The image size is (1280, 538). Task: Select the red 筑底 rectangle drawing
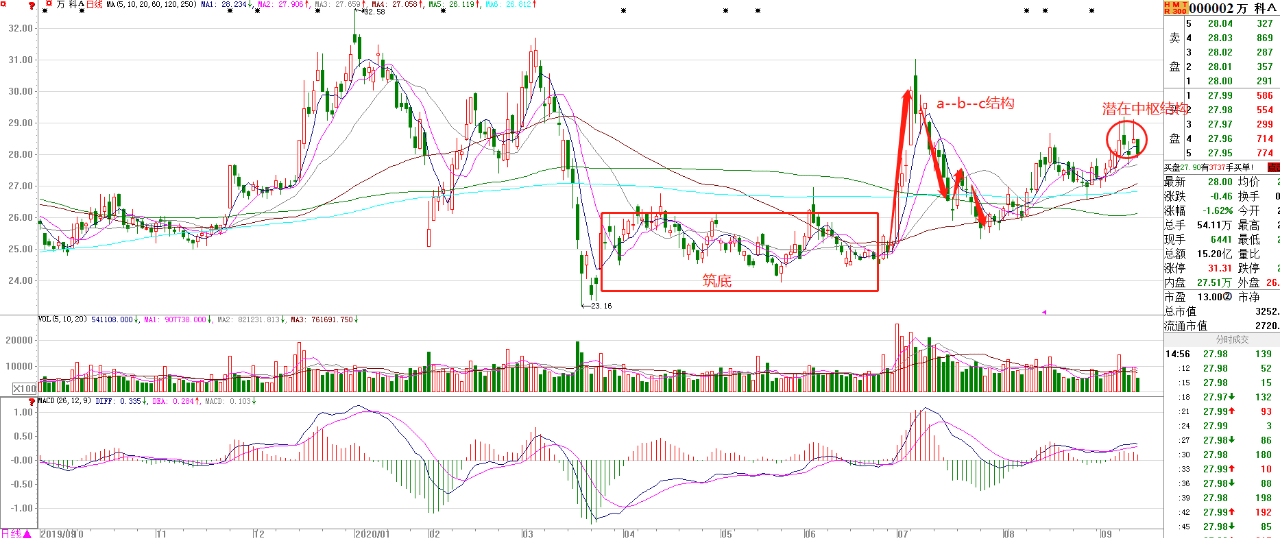click(x=739, y=251)
